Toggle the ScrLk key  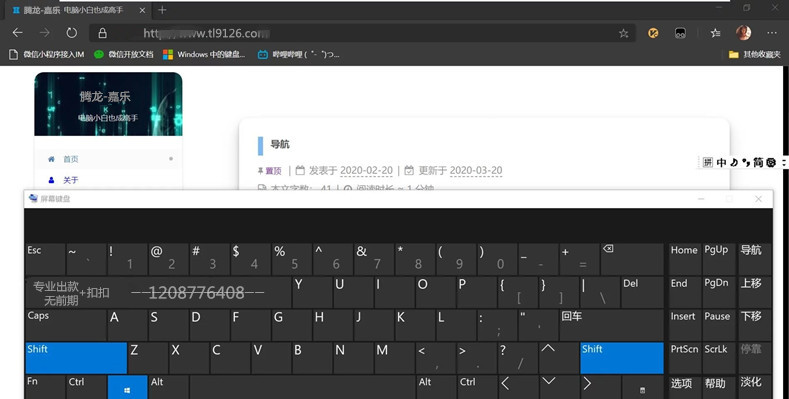pos(718,358)
